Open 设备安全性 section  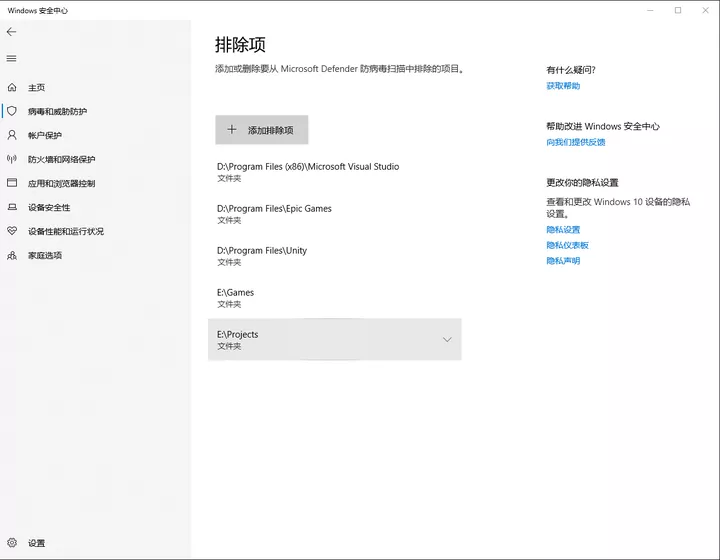(x=49, y=207)
